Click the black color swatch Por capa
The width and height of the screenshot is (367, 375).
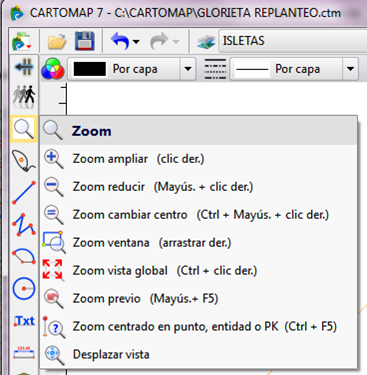tap(90, 69)
